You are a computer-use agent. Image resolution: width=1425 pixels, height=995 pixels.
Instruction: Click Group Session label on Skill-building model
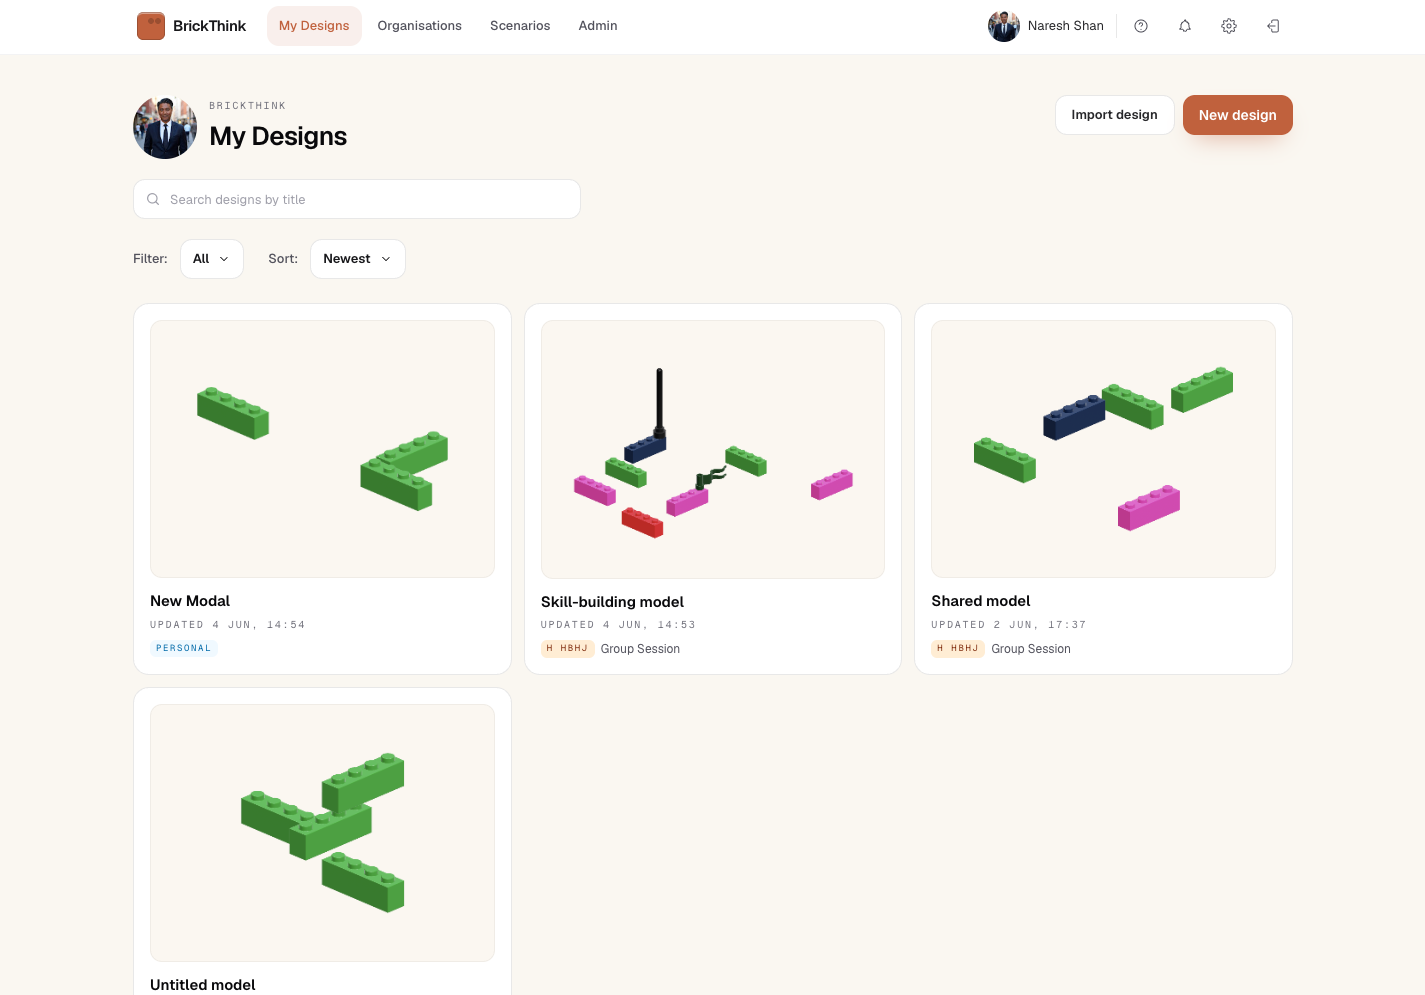point(640,649)
